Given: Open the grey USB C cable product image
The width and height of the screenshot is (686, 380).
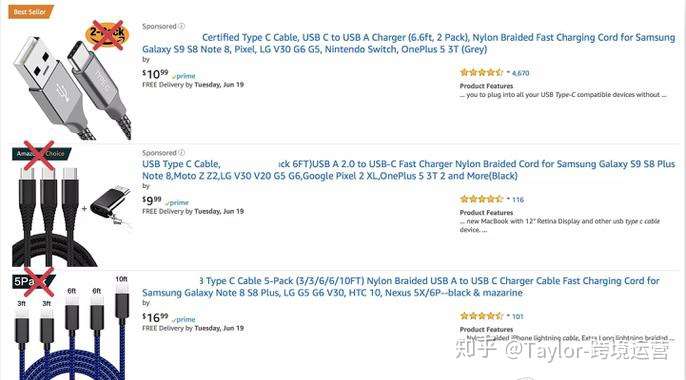Looking at the screenshot, I should coord(72,81).
